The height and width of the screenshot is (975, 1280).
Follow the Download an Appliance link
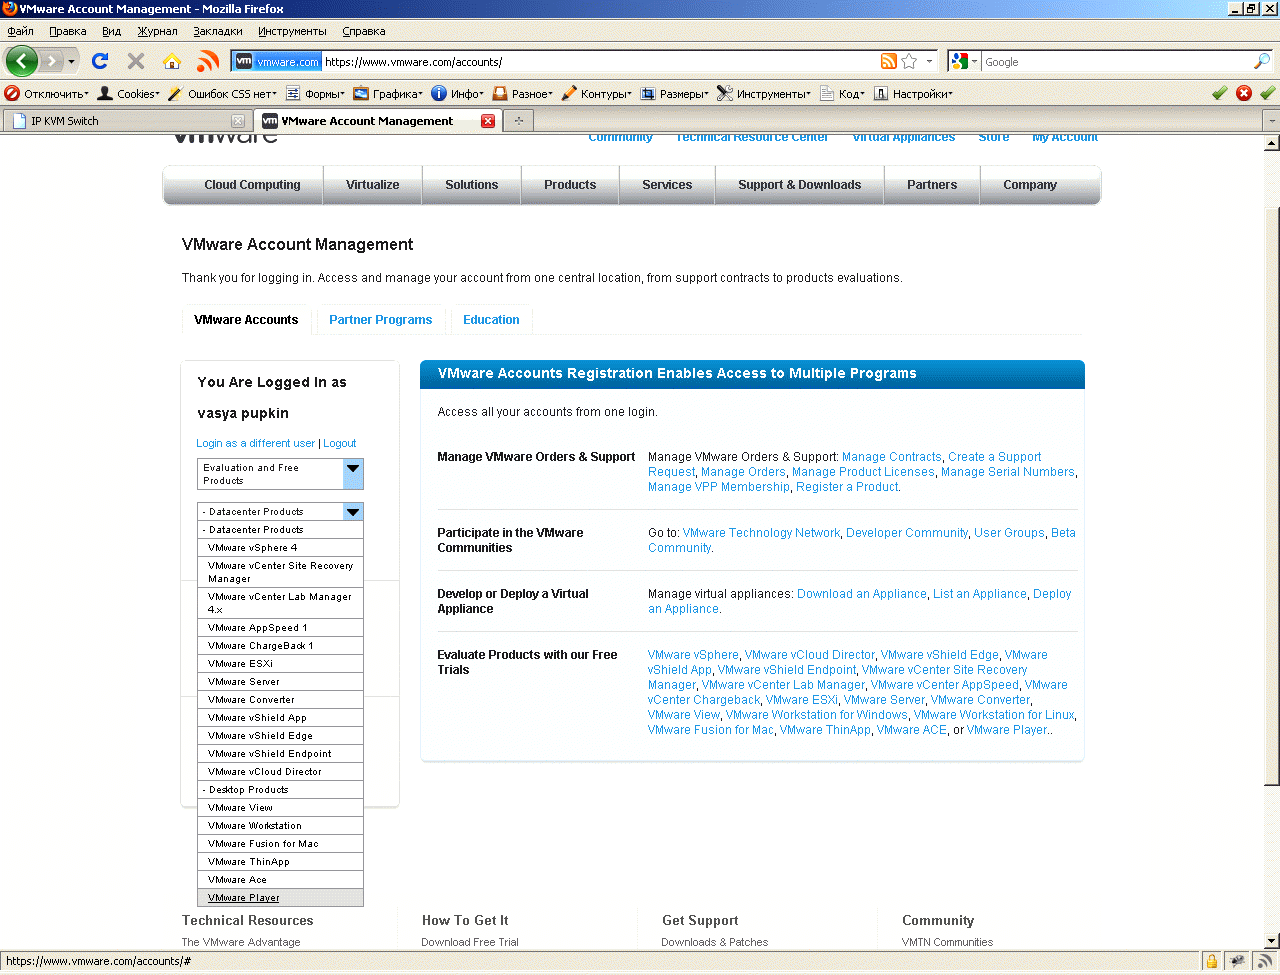(x=862, y=594)
